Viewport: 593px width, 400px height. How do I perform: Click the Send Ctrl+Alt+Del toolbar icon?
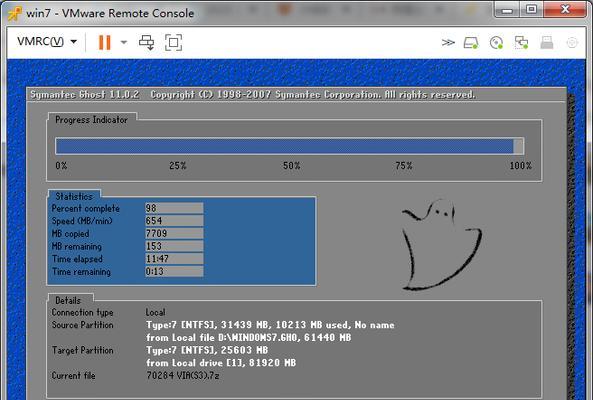coord(146,42)
